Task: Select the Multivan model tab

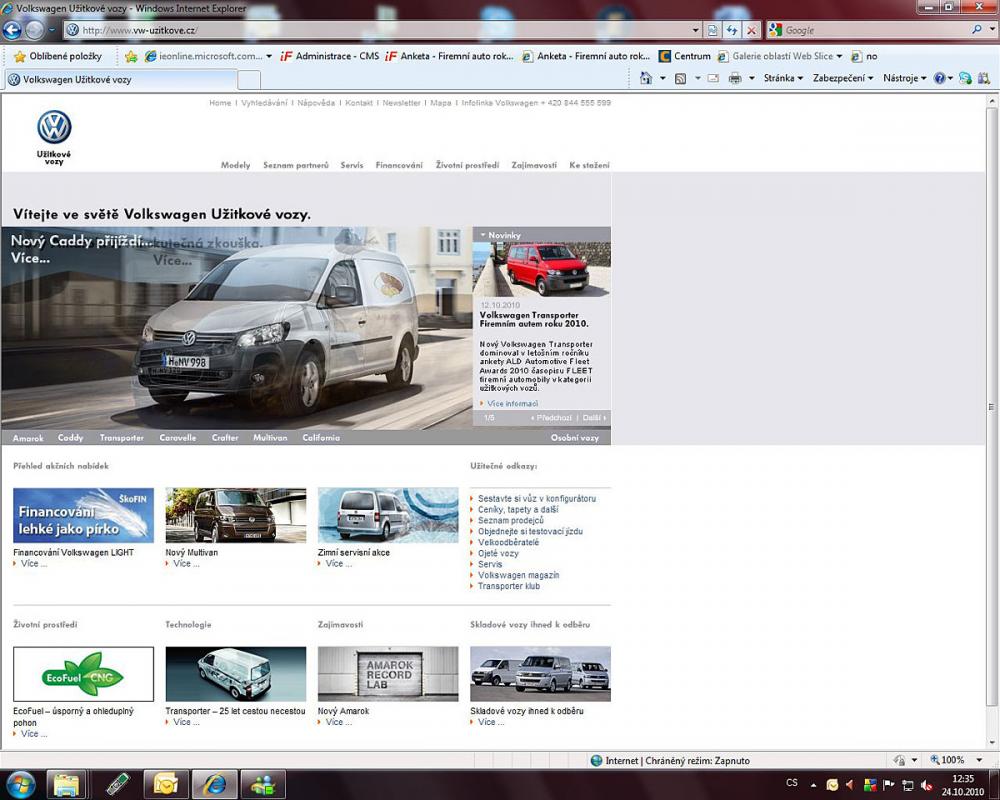Action: click(x=270, y=438)
